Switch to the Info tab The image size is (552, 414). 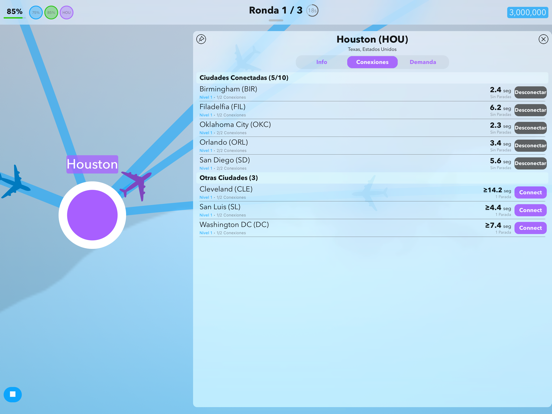321,62
